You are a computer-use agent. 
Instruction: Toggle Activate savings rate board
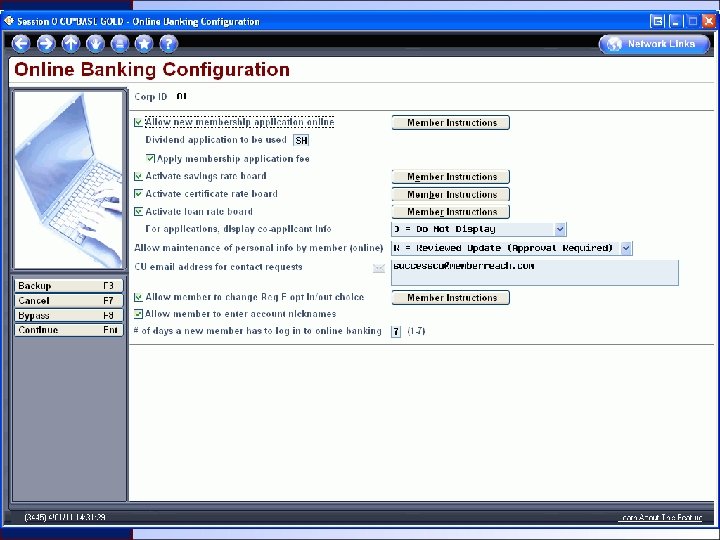coord(138,176)
